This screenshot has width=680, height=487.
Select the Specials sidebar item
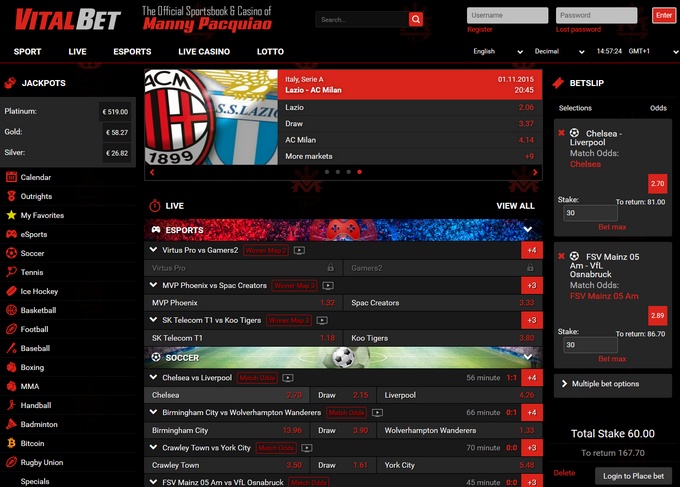(35, 481)
